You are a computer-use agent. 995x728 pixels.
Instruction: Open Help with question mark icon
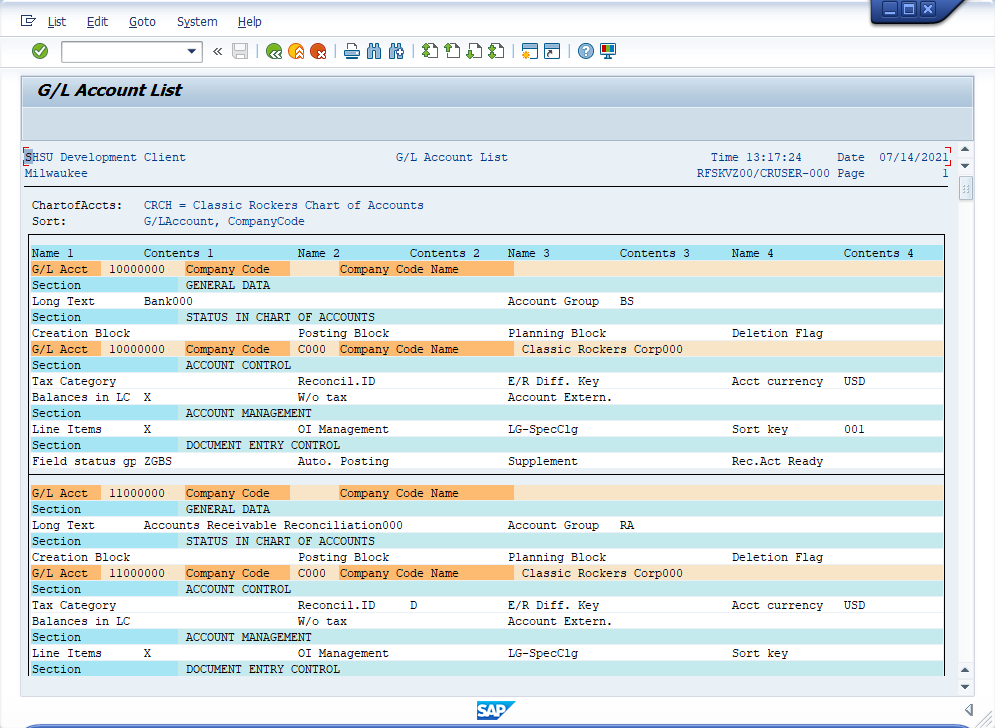pyautogui.click(x=586, y=51)
